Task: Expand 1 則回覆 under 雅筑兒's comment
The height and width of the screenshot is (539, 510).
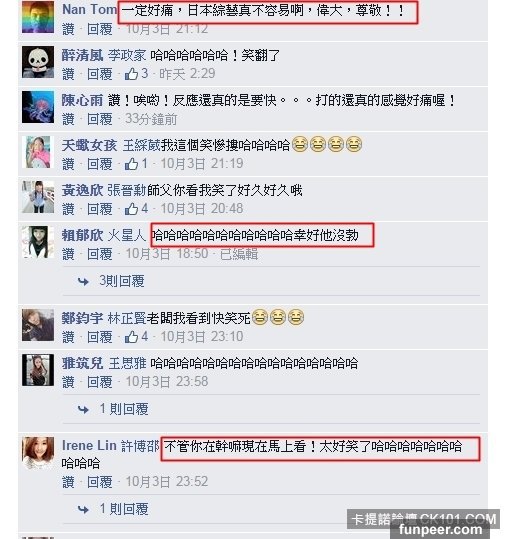Action: (x=124, y=409)
